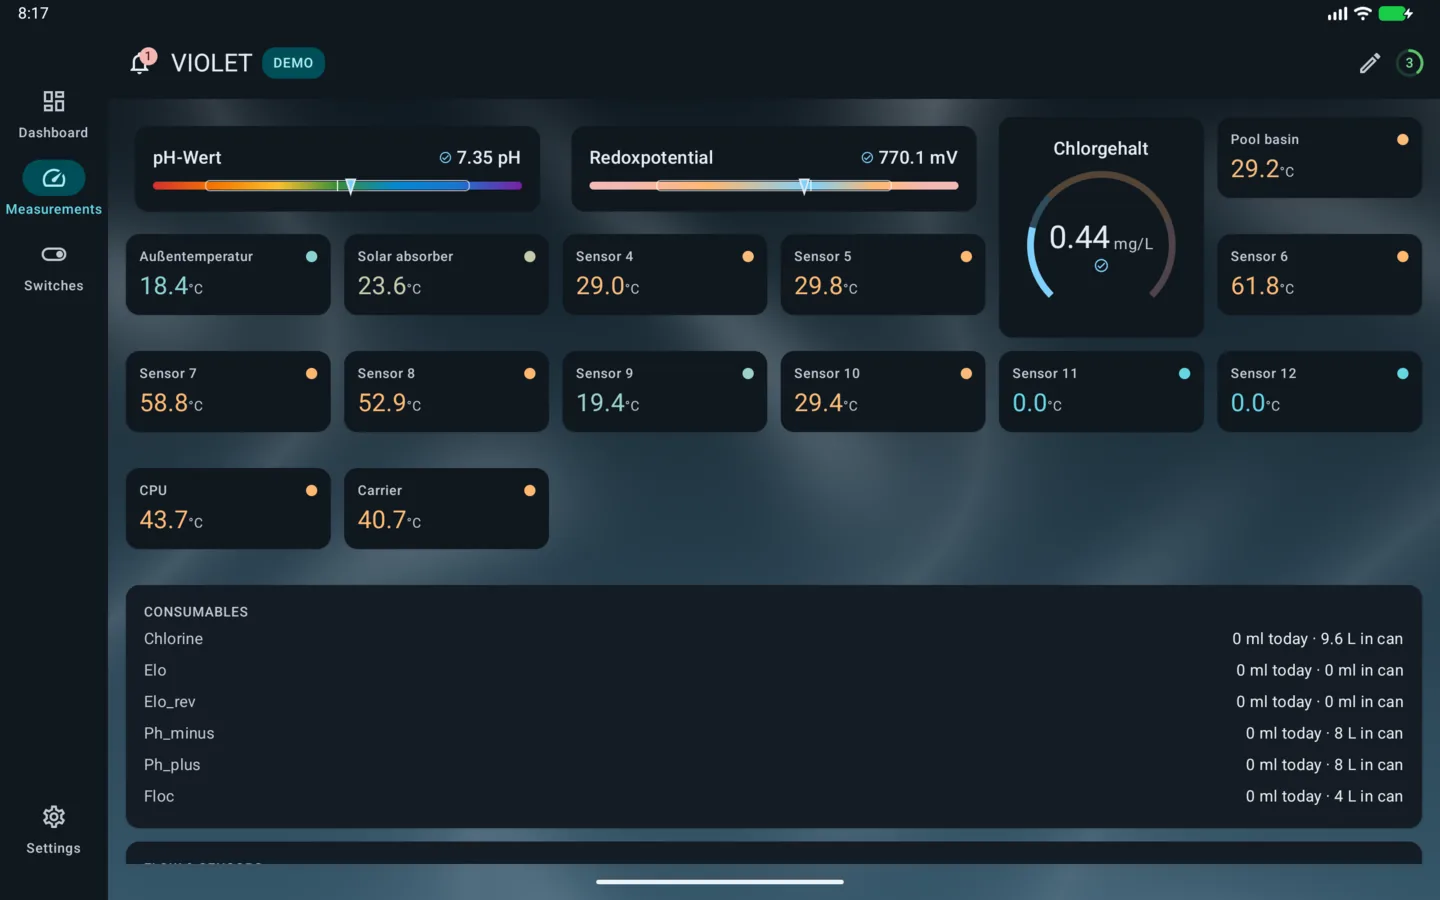Tap the Wi-Fi status icon

pyautogui.click(x=1362, y=14)
